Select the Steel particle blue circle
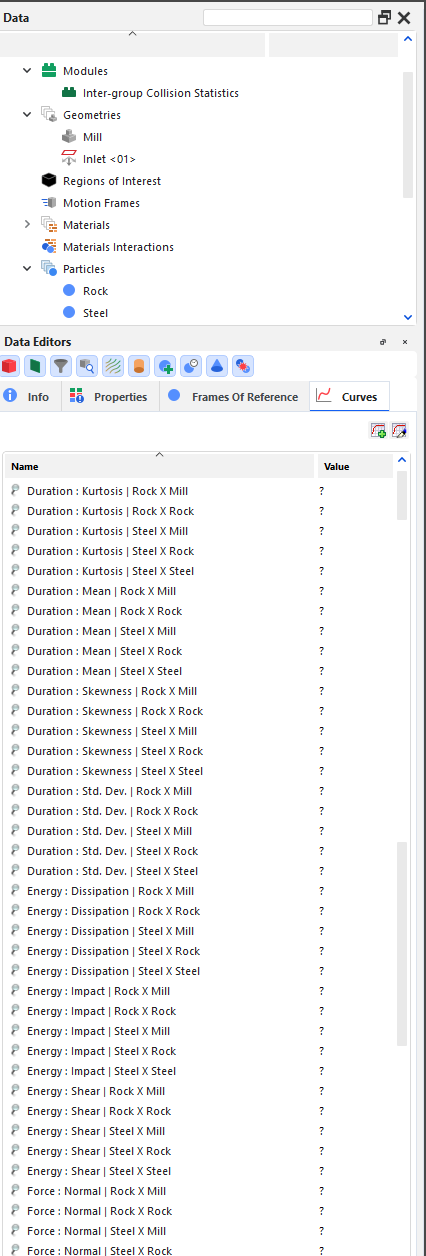The width and height of the screenshot is (426, 1256). click(x=69, y=313)
